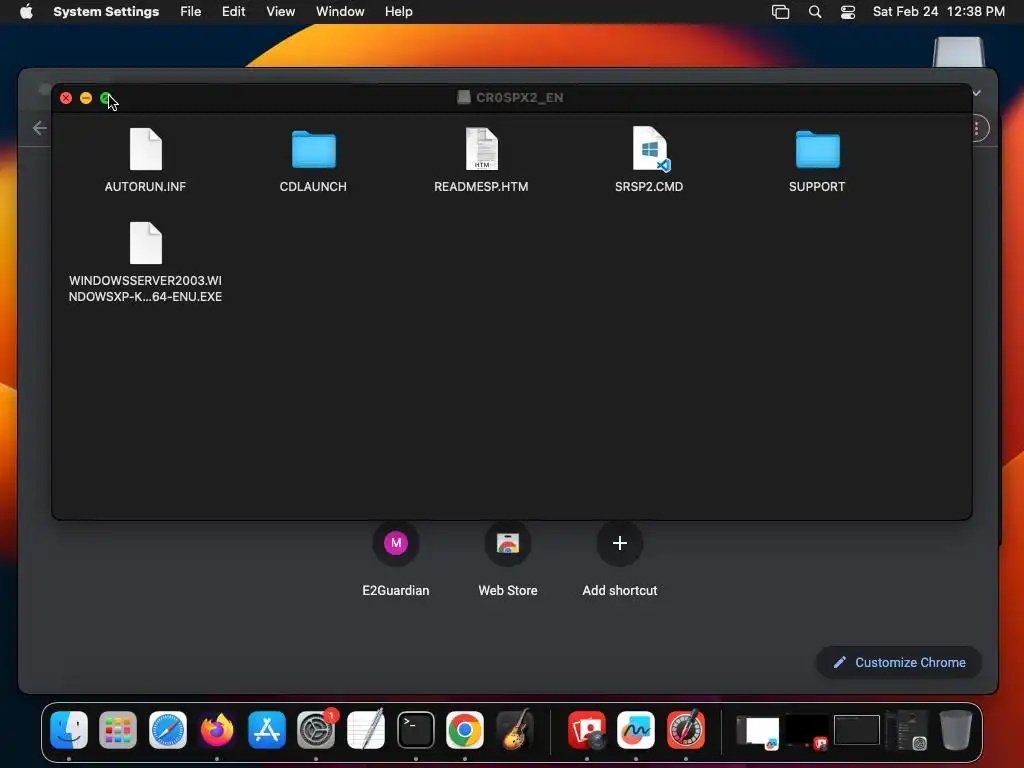Restore the minimized white window in Dock
1024x768 pixels.
pyautogui.click(x=758, y=731)
